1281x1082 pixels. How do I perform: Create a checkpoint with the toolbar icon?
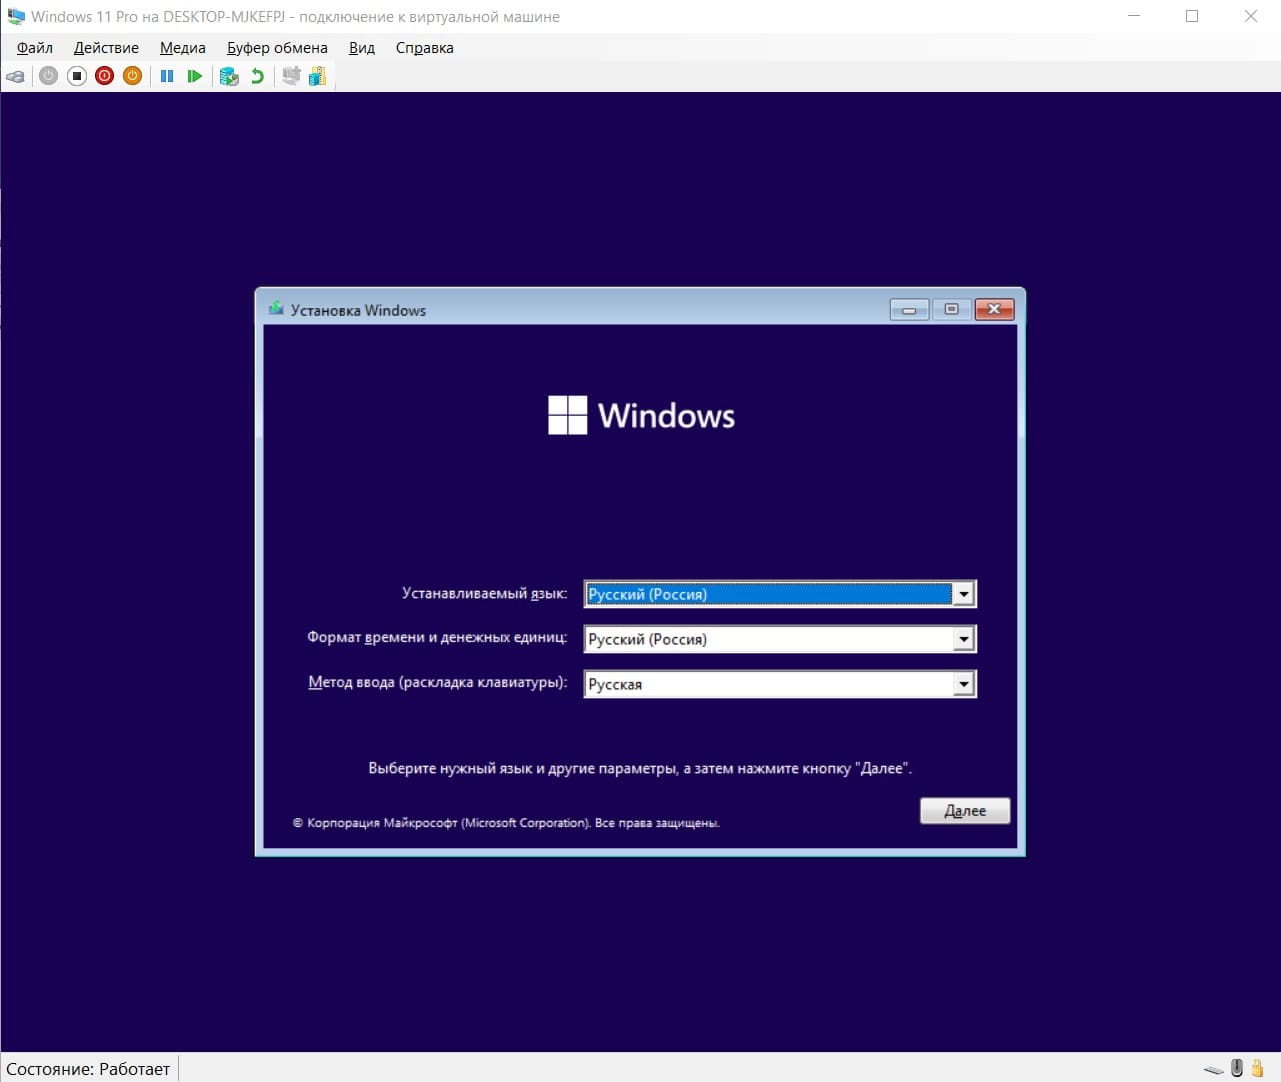[x=229, y=76]
